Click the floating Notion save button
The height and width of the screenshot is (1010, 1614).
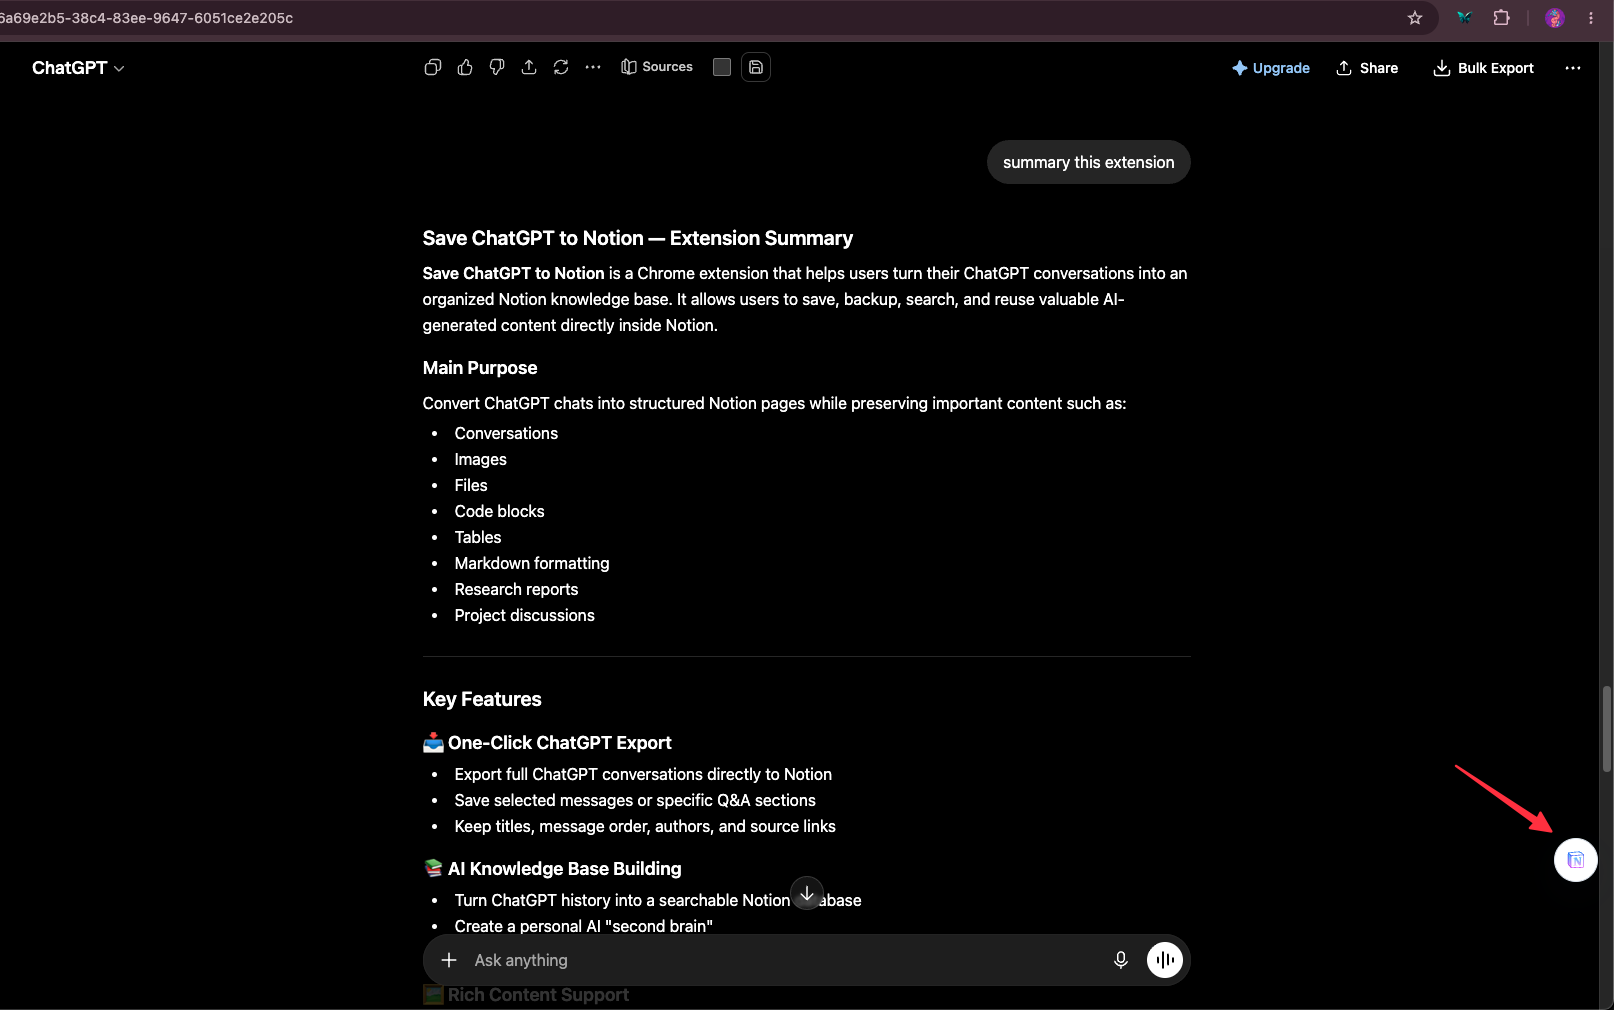(1576, 860)
